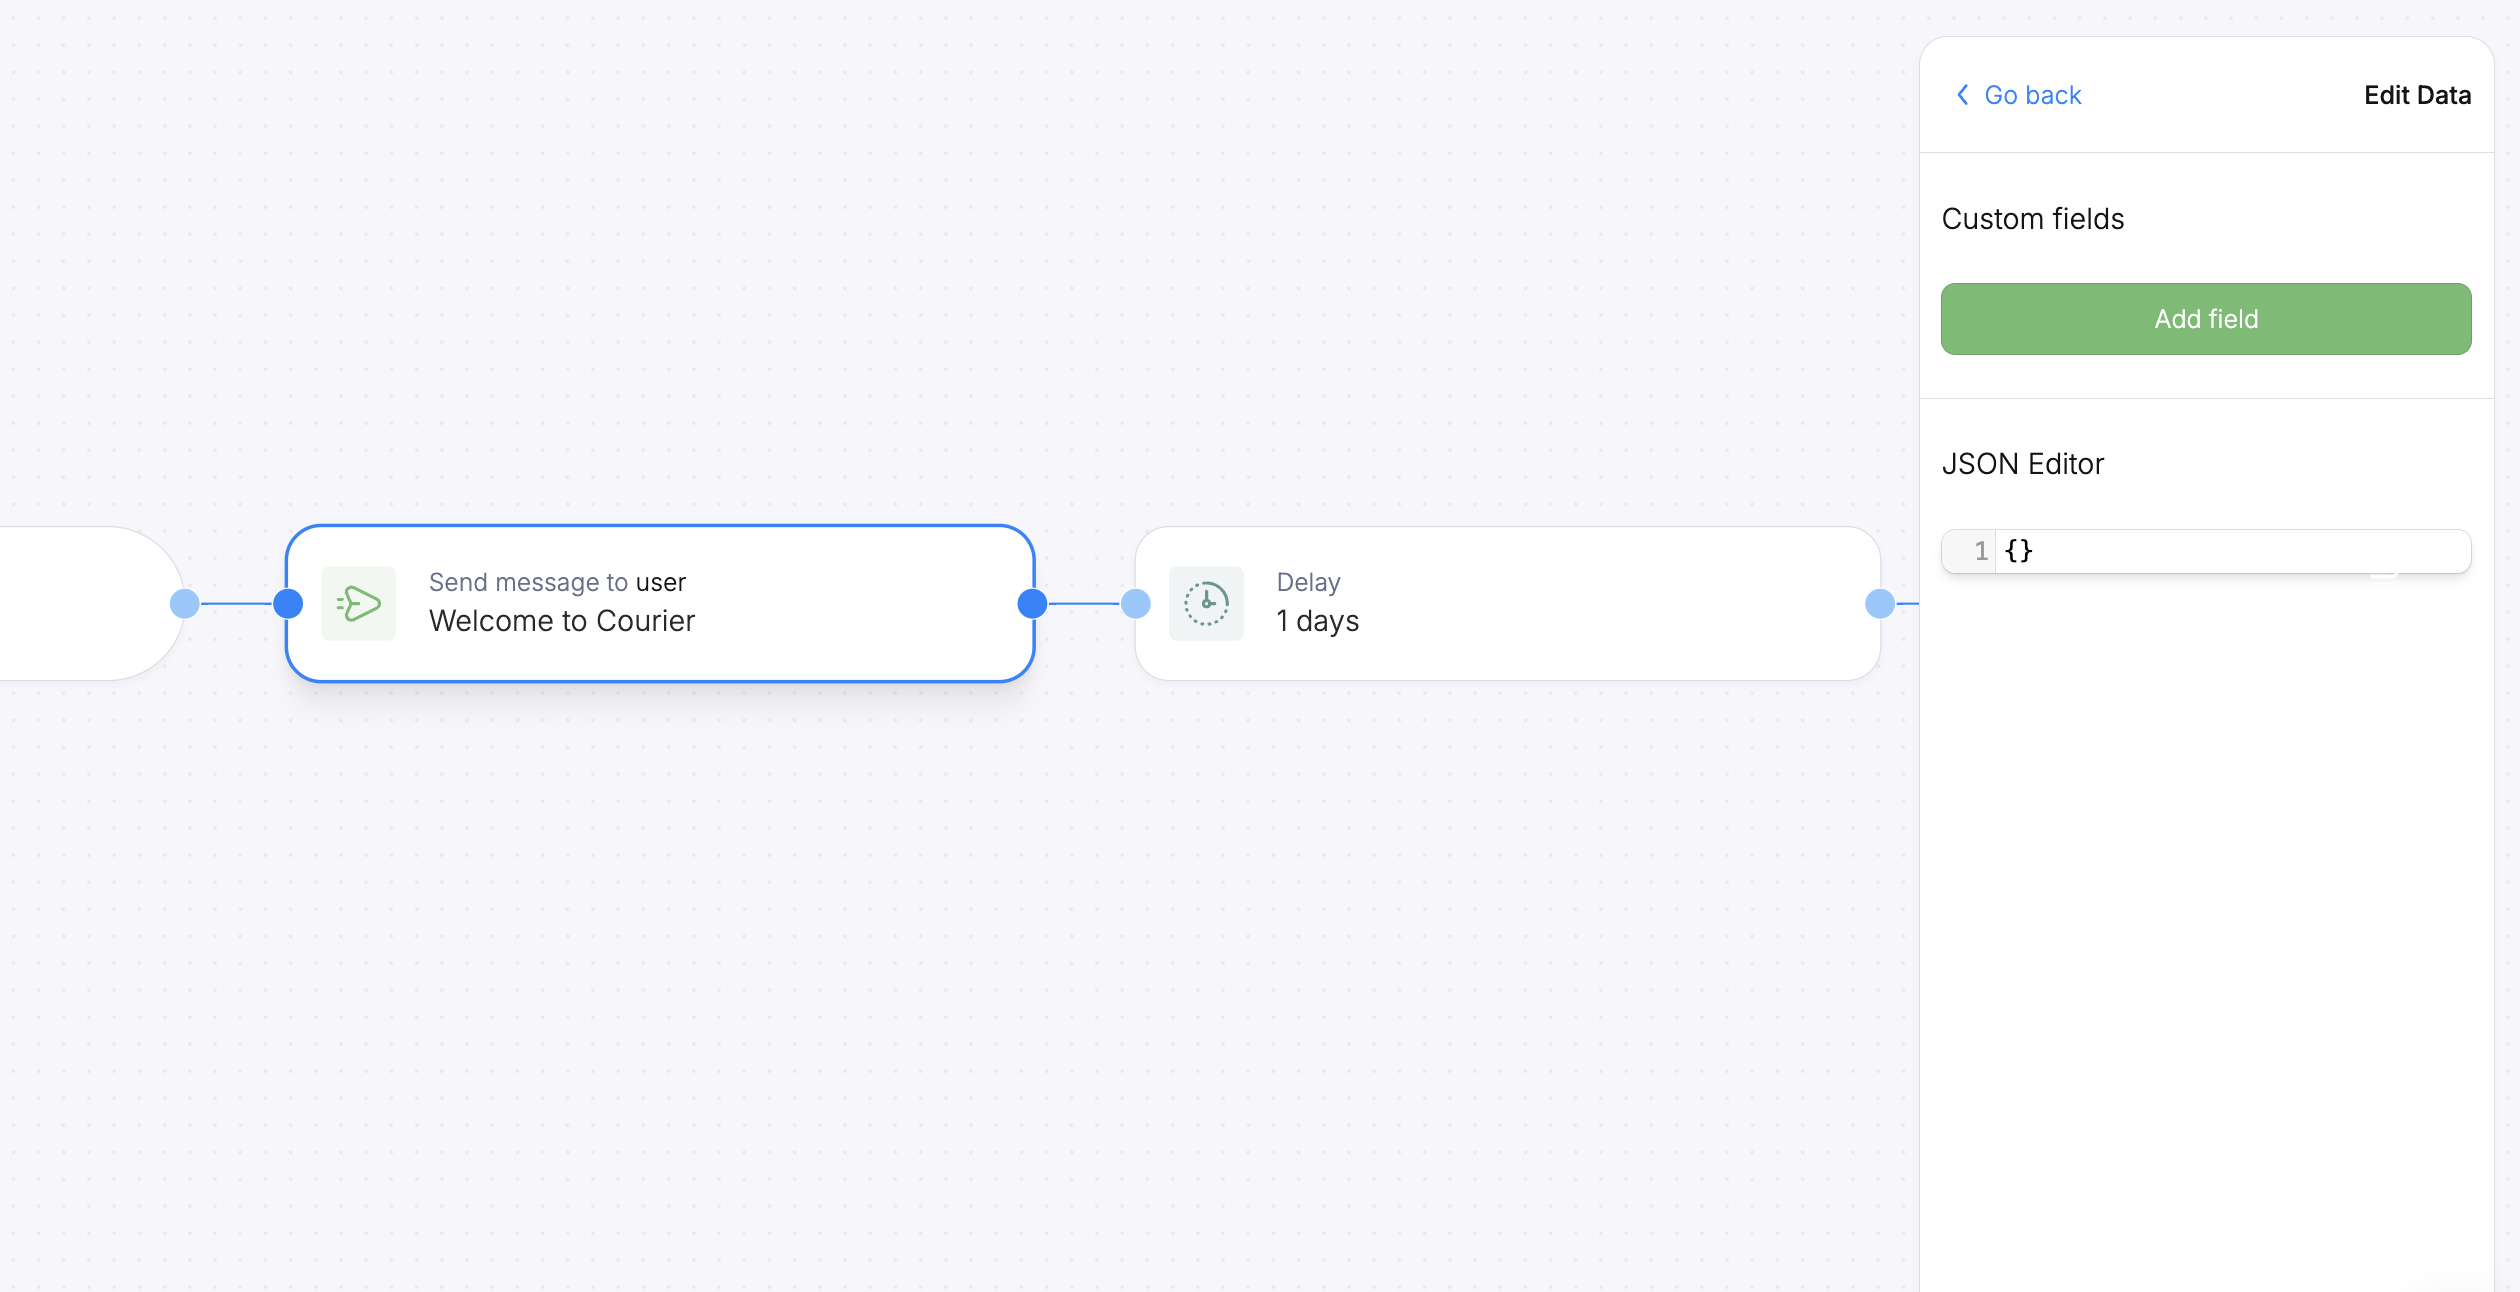Screen dimensions: 2520x1292
Task: Click the Custom fields section heading
Action: 2033,218
